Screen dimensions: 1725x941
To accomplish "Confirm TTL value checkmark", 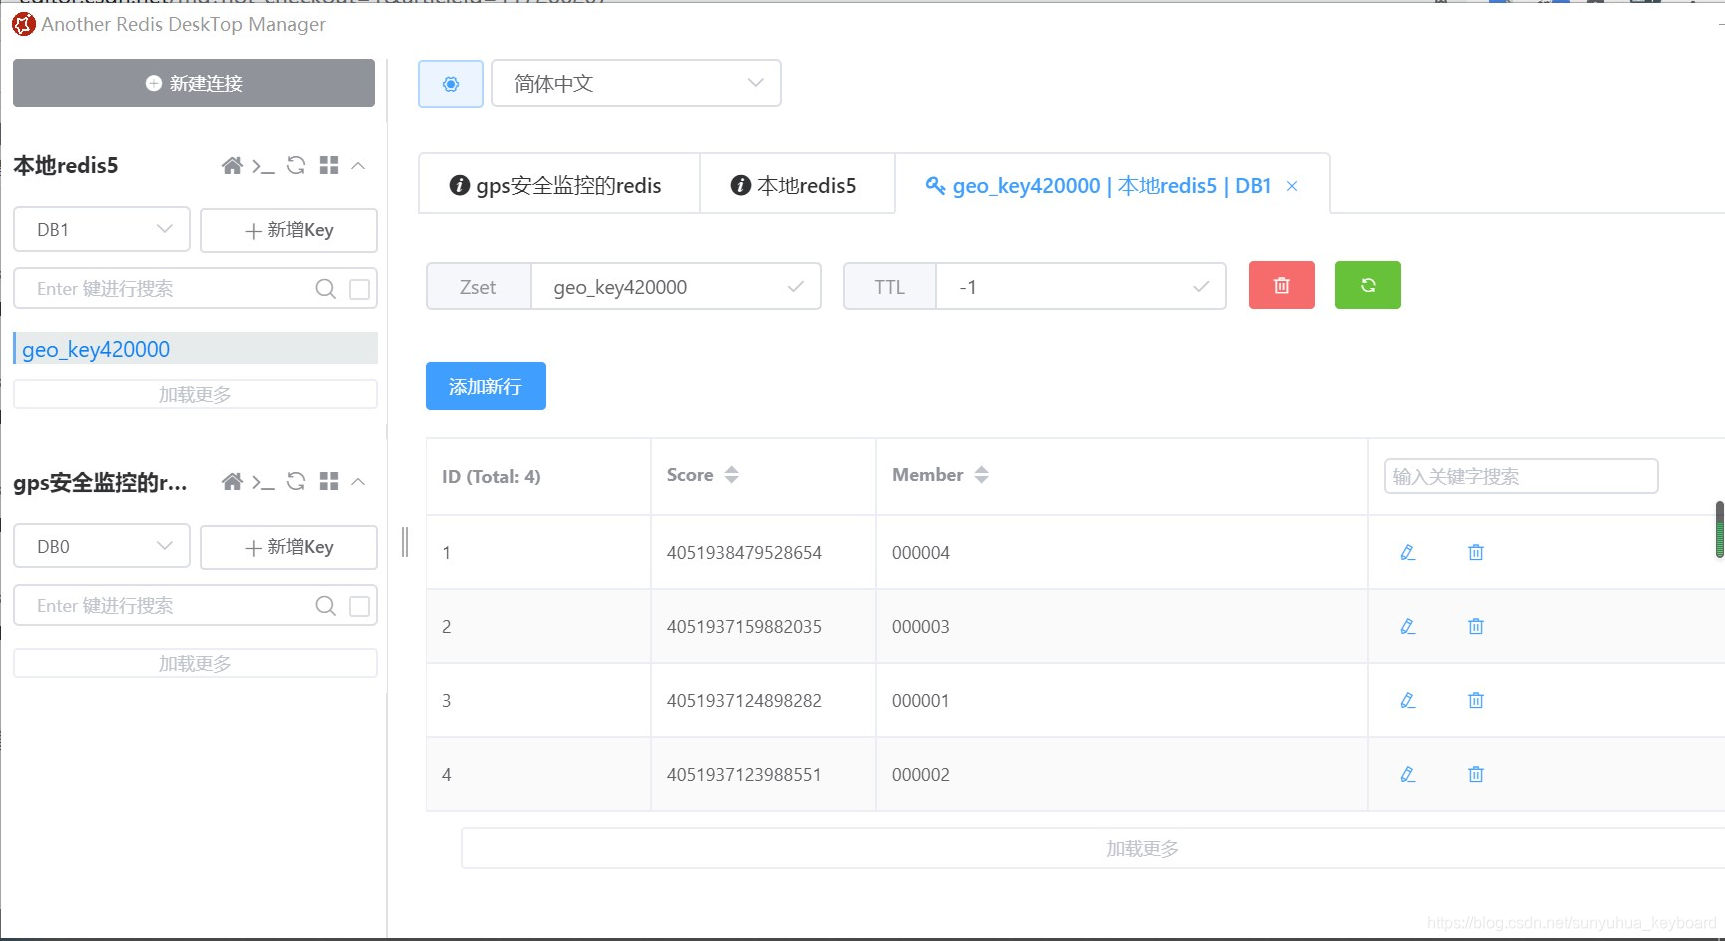I will [1201, 287].
